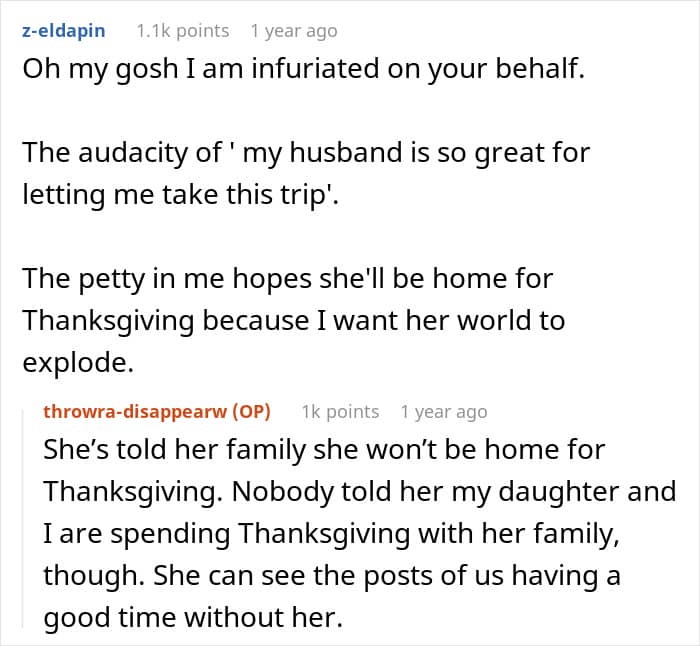
Task: Click the 1k points reply score
Action: tap(340, 412)
